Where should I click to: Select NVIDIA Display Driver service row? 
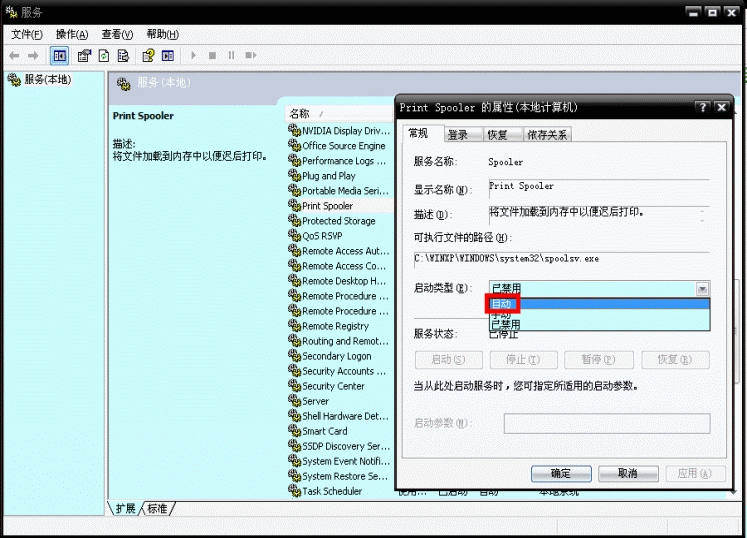tap(339, 131)
